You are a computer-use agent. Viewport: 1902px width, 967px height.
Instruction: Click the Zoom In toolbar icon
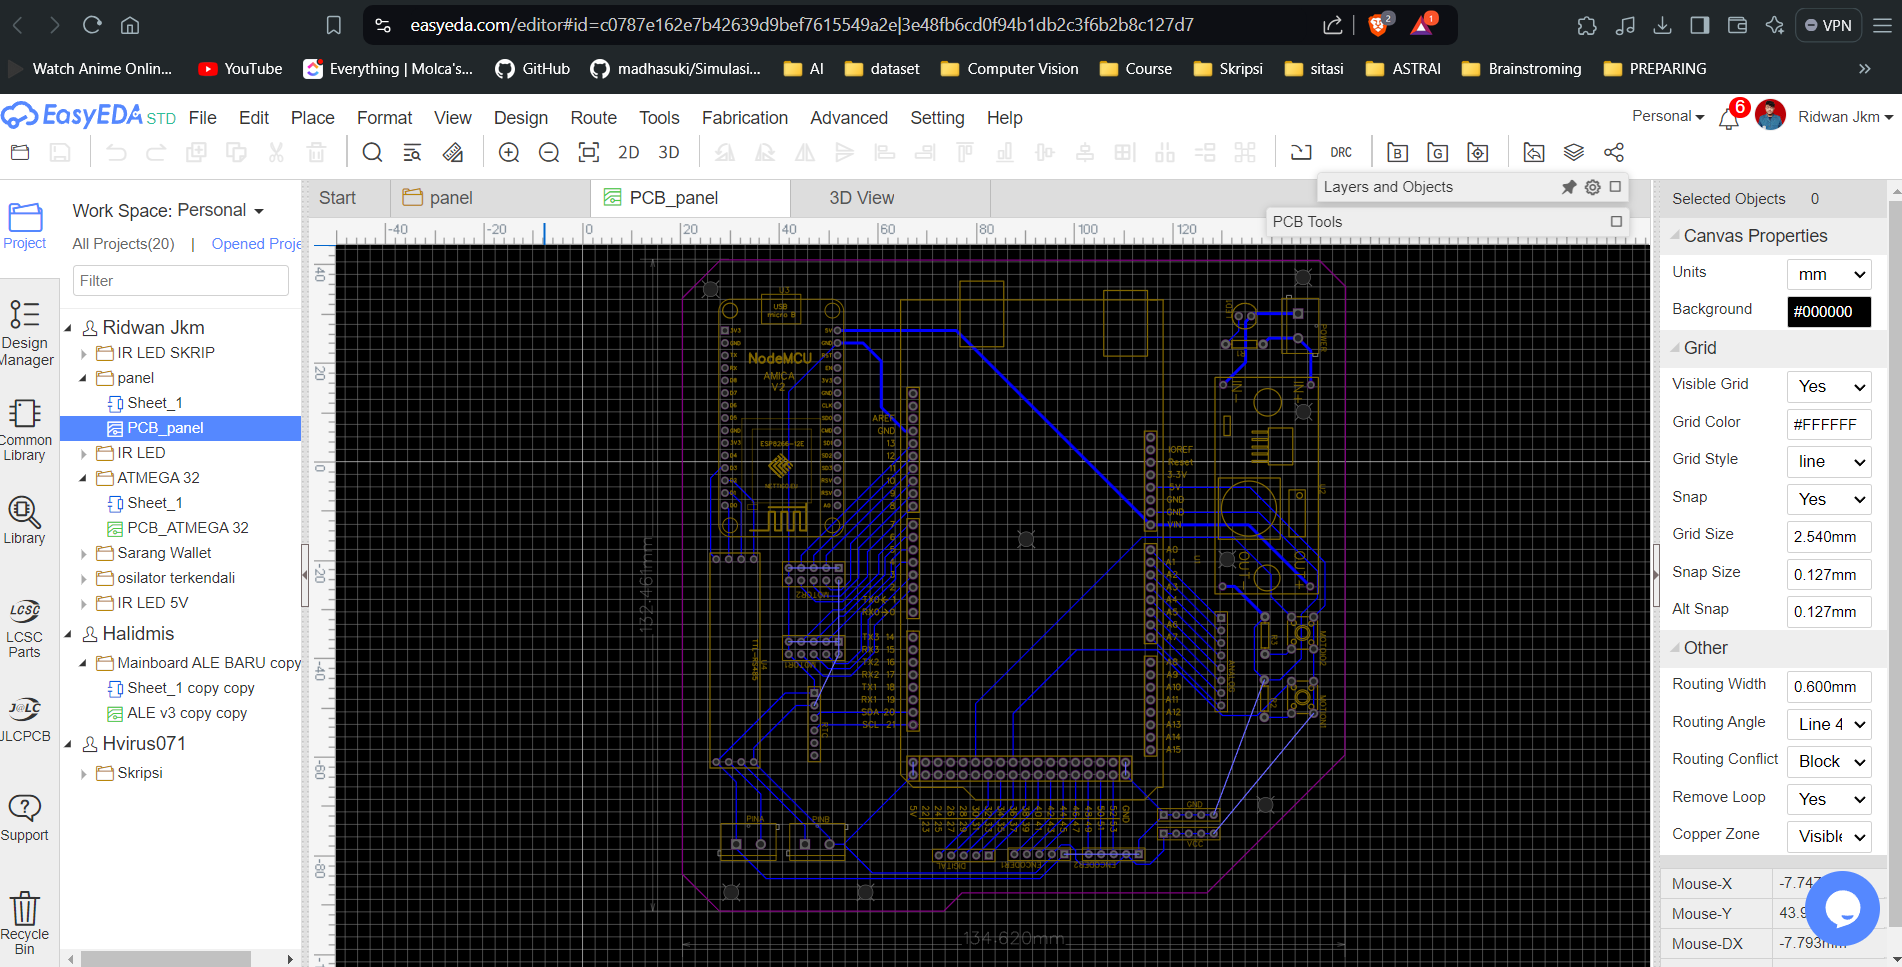pos(509,152)
